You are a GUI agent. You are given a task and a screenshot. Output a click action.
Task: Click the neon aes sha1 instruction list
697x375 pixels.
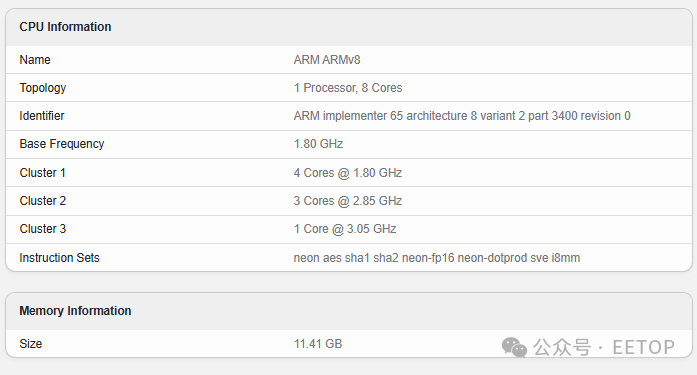click(x=437, y=258)
